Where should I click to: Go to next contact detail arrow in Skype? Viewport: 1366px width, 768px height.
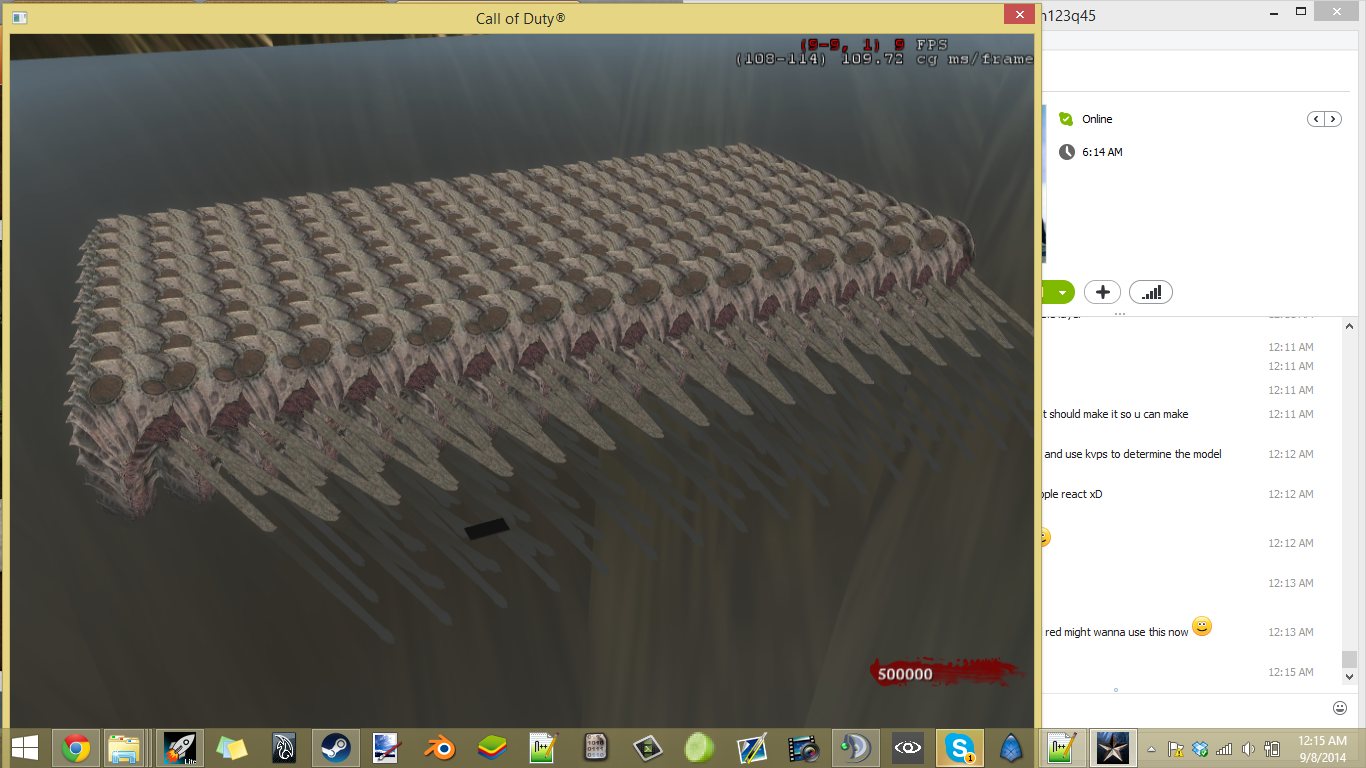pyautogui.click(x=1333, y=119)
